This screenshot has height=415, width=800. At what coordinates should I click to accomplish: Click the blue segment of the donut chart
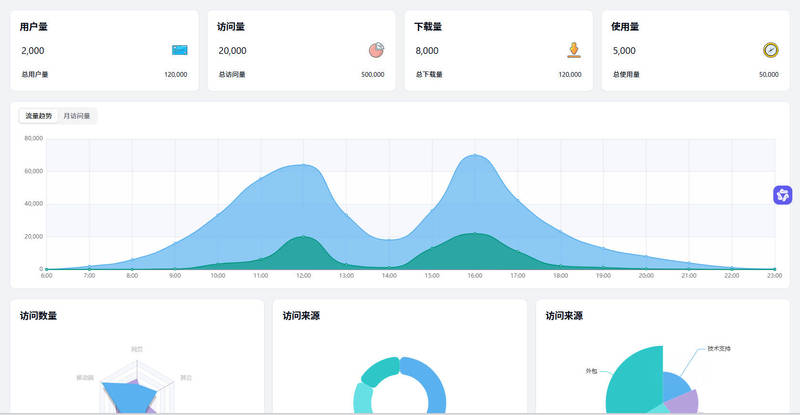(433, 382)
